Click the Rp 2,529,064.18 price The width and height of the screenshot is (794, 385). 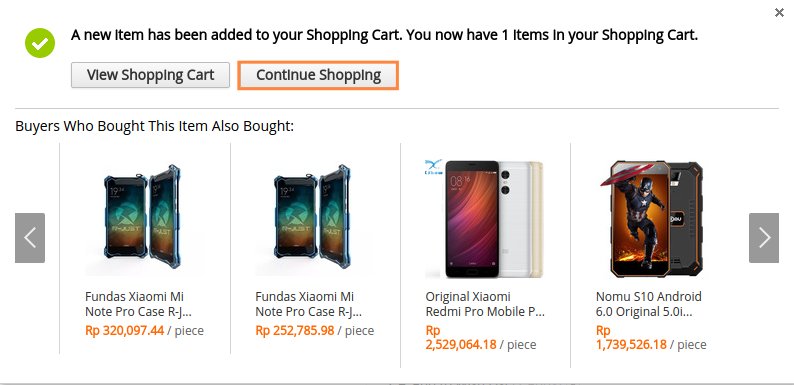point(461,338)
